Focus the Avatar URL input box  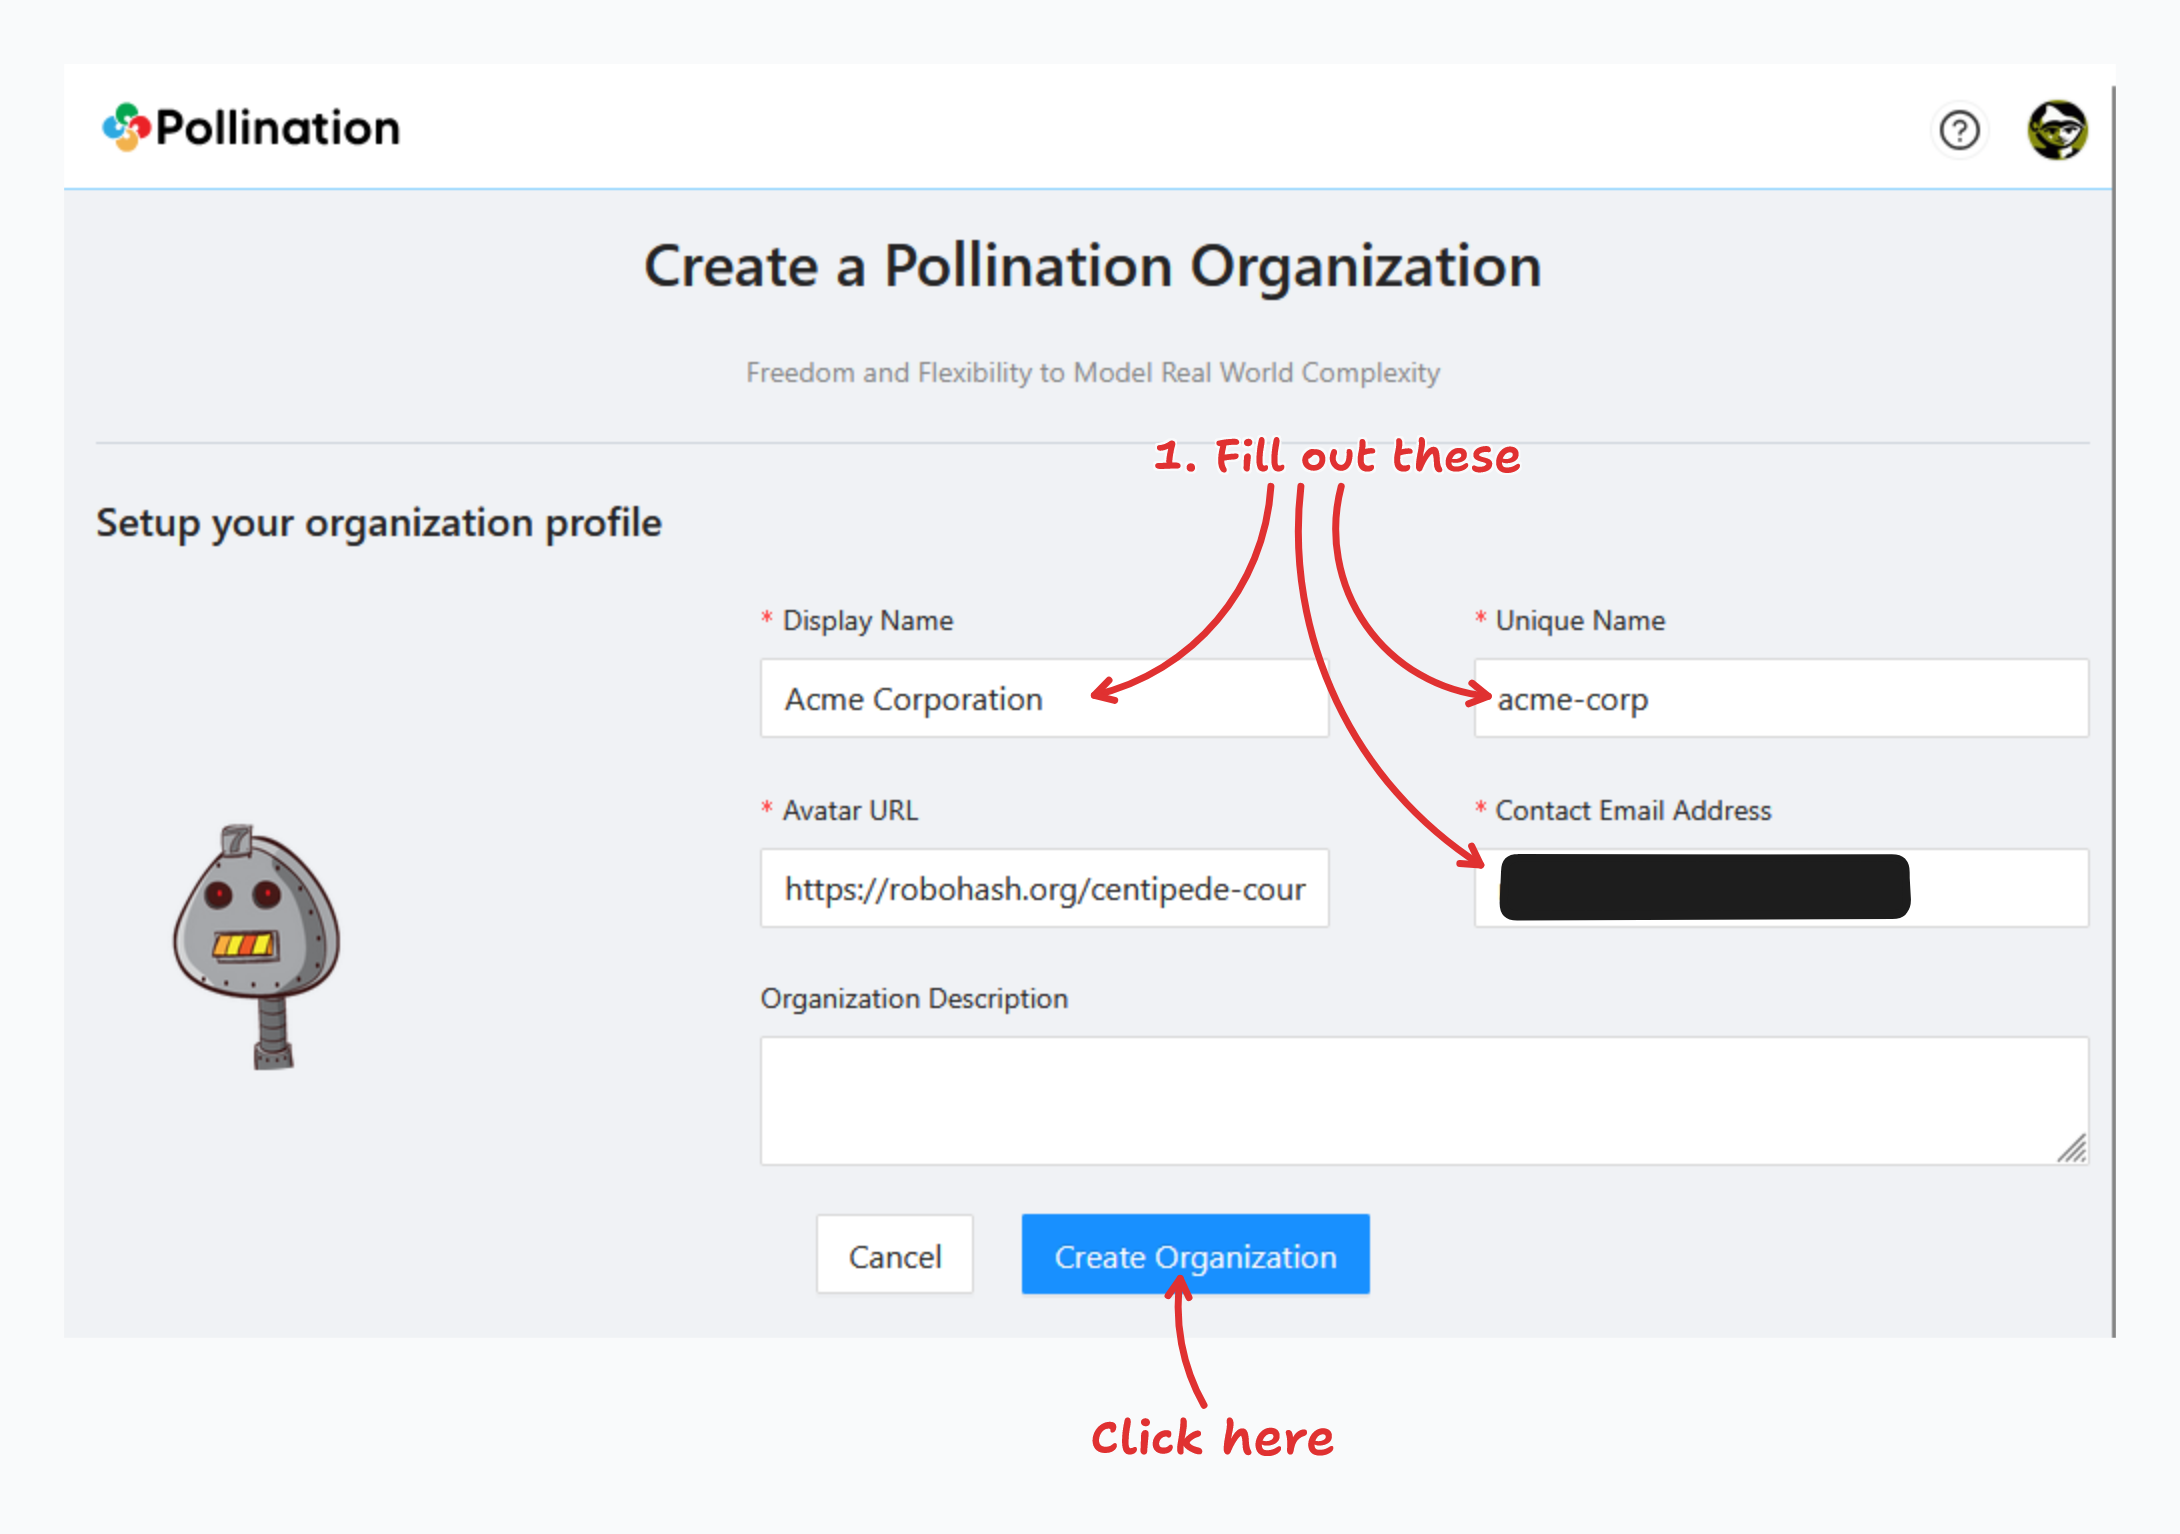click(1043, 889)
